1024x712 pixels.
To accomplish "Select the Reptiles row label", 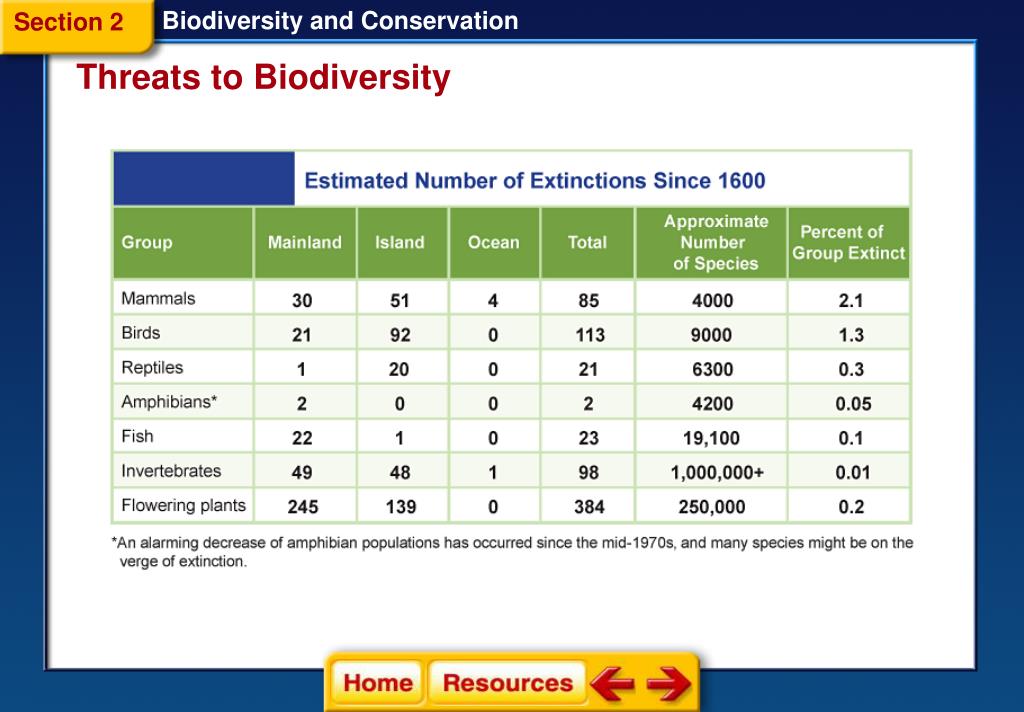I will (152, 368).
